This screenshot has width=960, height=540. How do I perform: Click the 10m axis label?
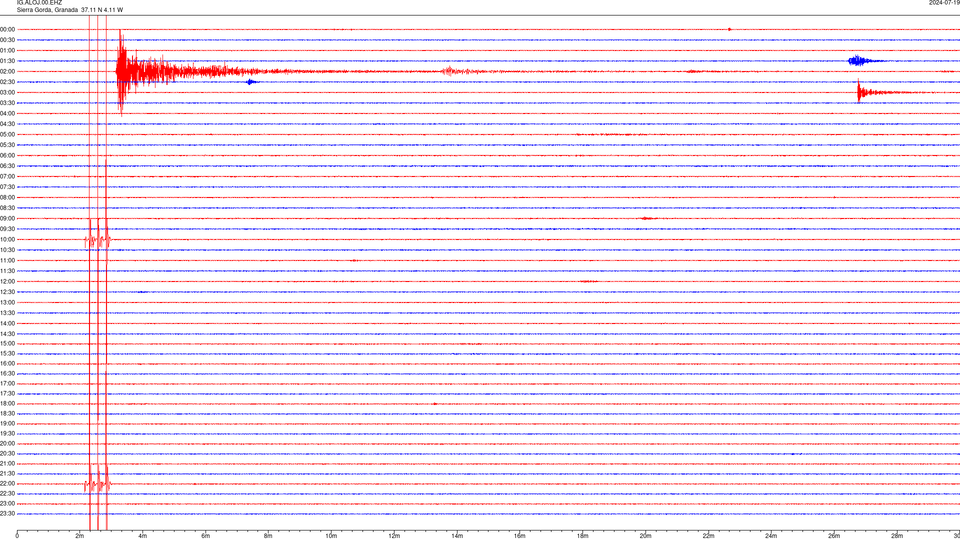click(x=331, y=536)
